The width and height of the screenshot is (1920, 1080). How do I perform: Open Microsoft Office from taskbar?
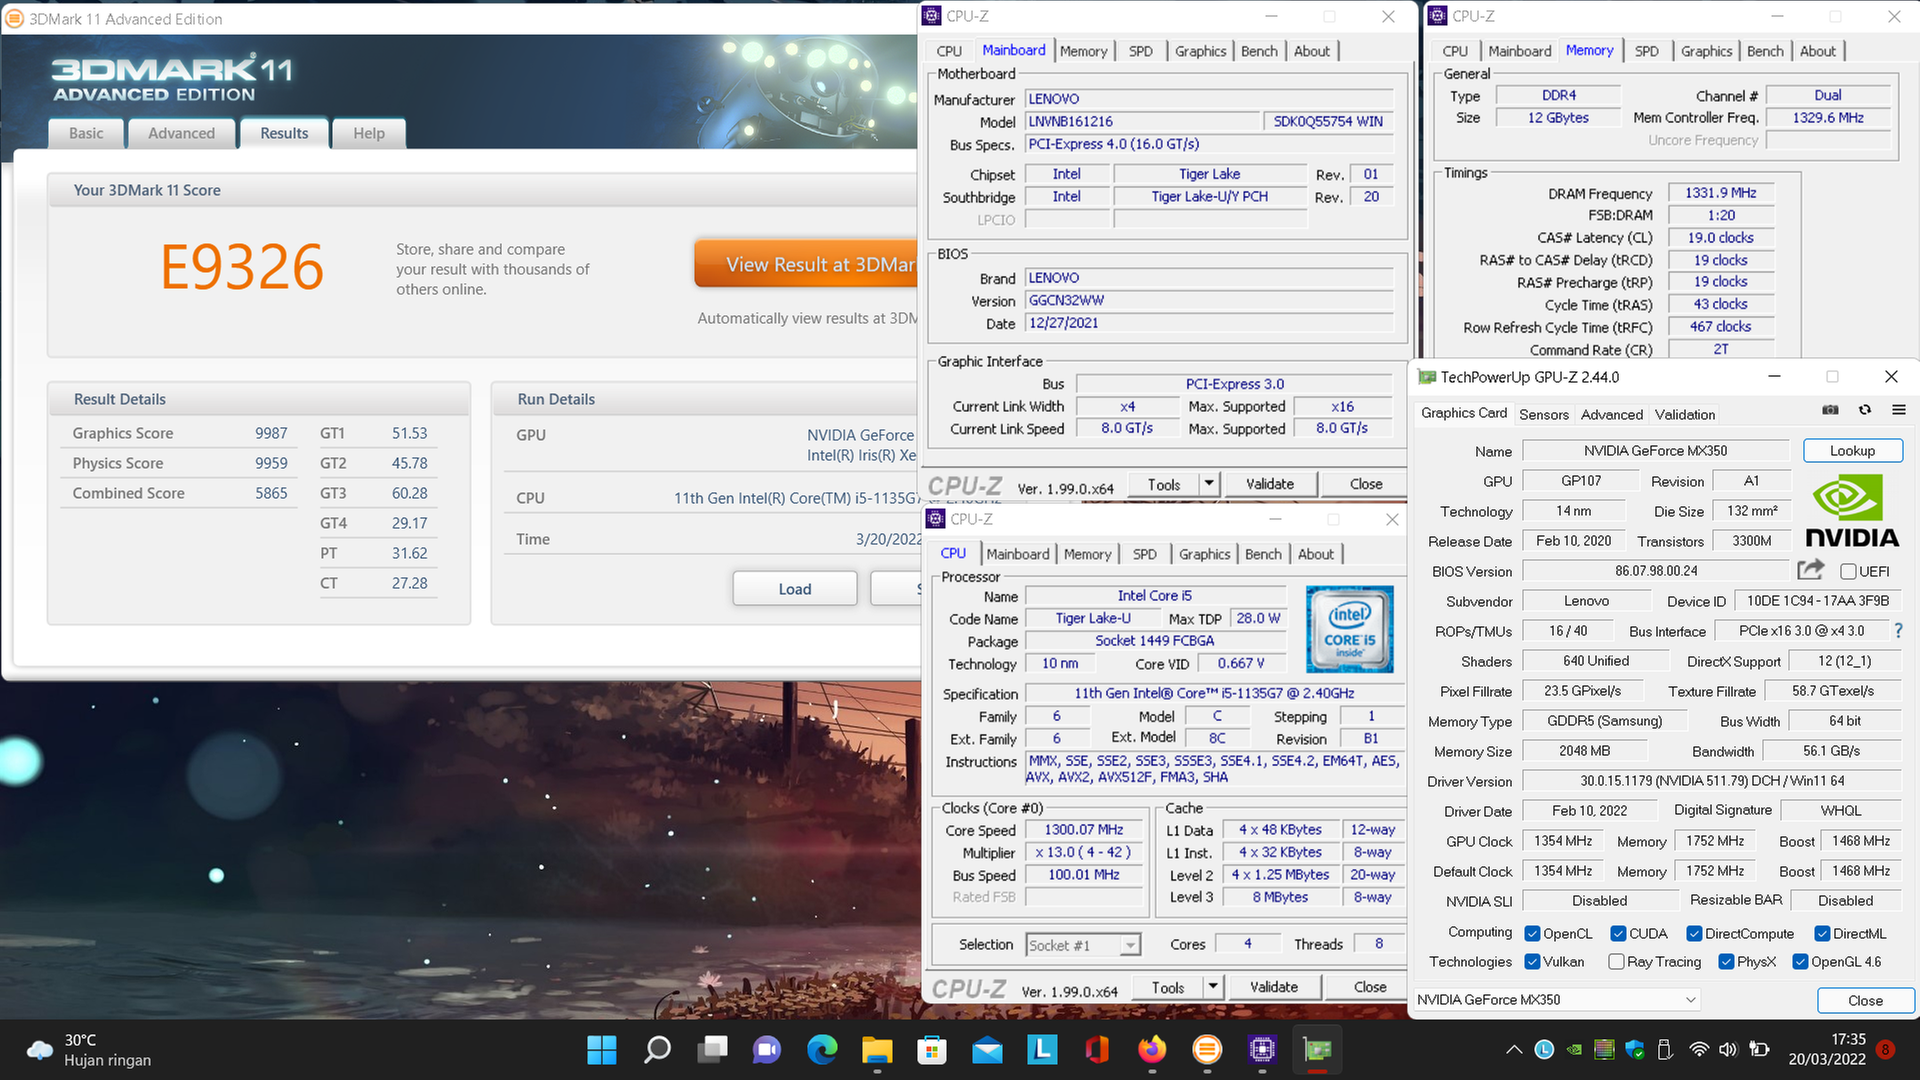point(1097,1049)
